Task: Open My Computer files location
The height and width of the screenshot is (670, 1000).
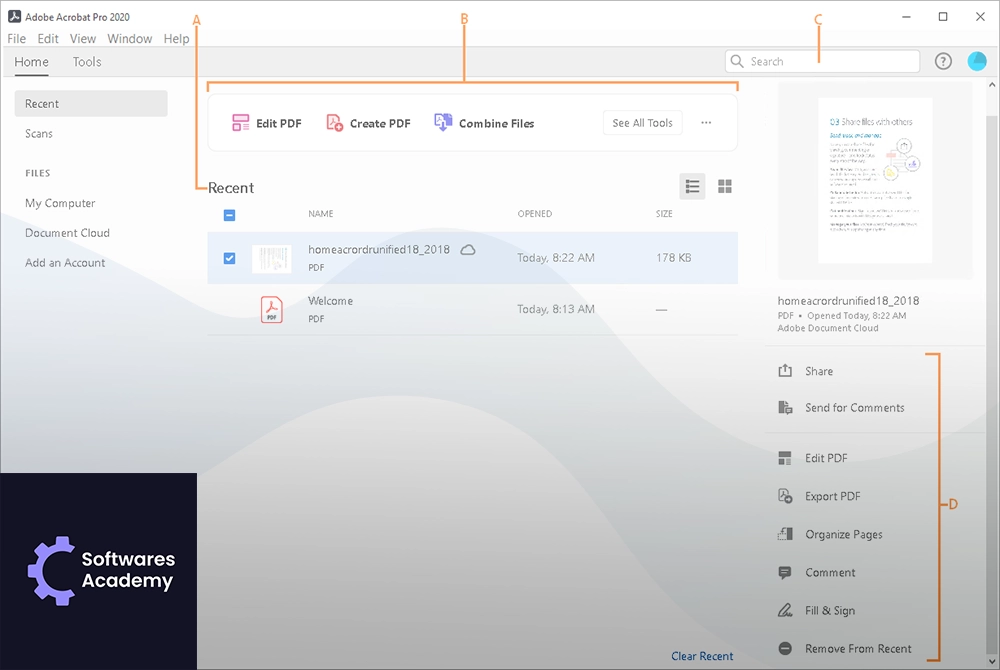Action: pyautogui.click(x=60, y=203)
